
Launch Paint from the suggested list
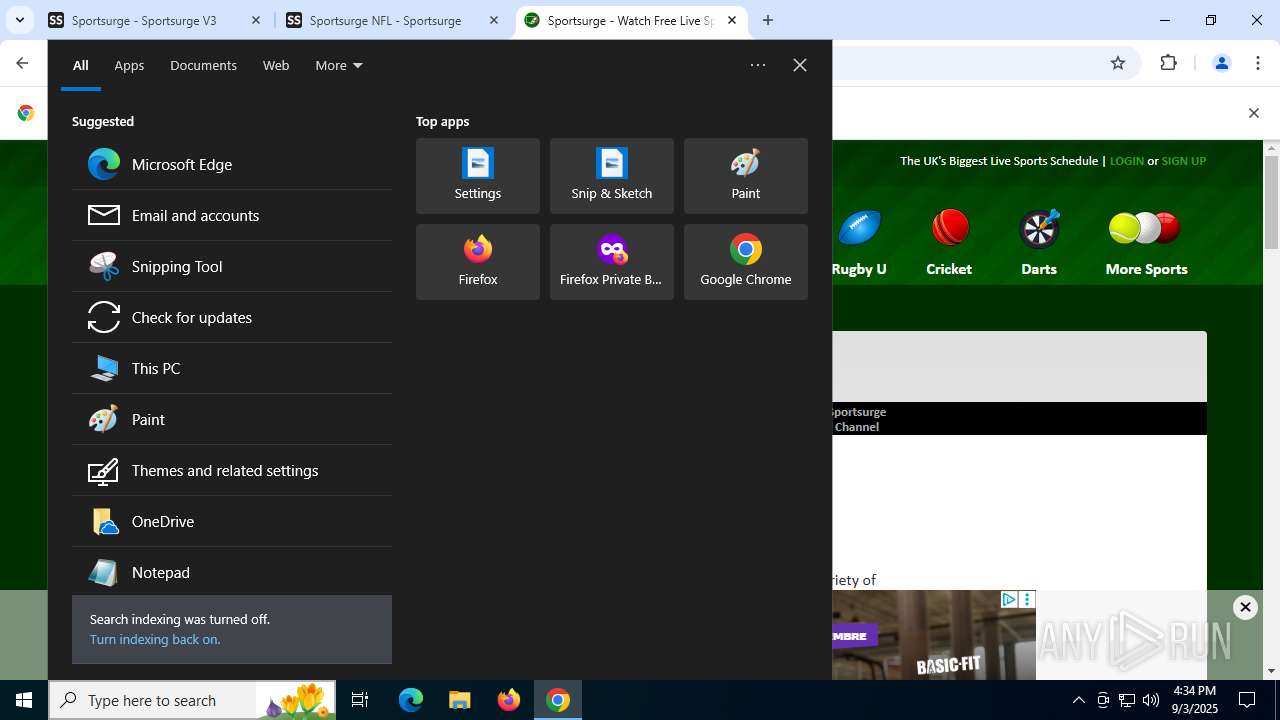click(232, 419)
